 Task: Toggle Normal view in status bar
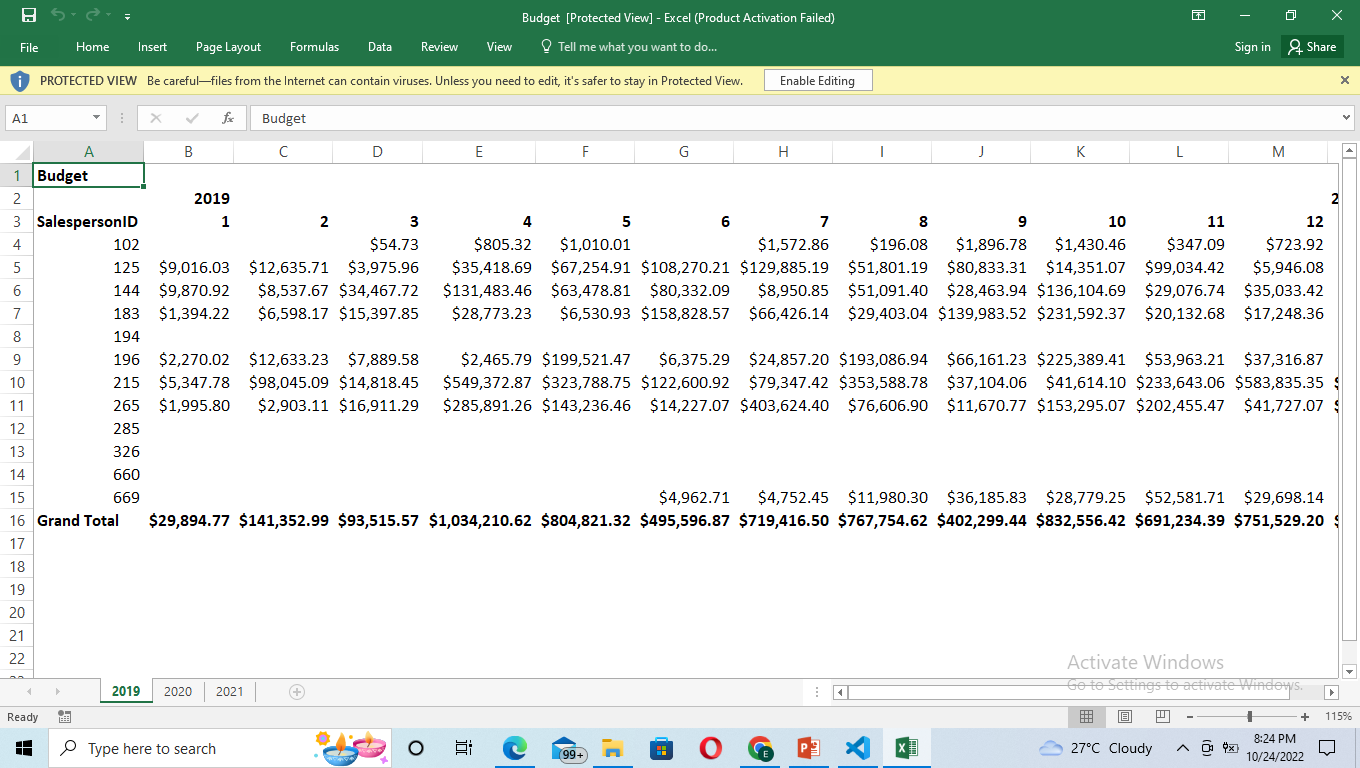(1087, 717)
